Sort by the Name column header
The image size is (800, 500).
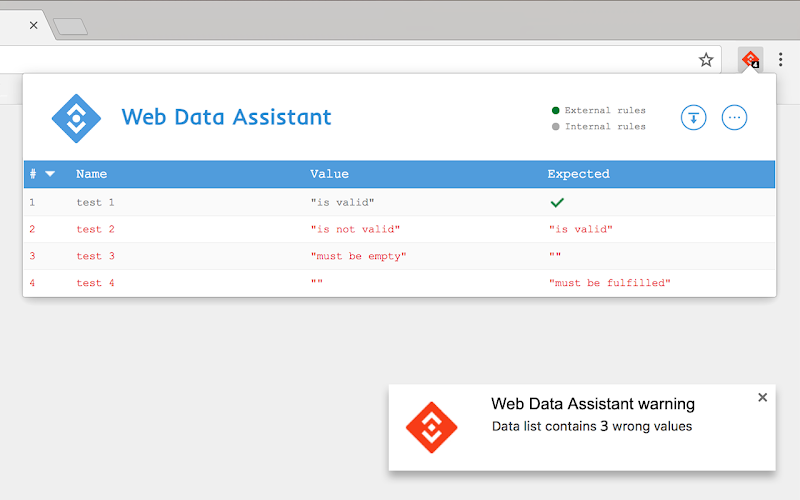(91, 174)
